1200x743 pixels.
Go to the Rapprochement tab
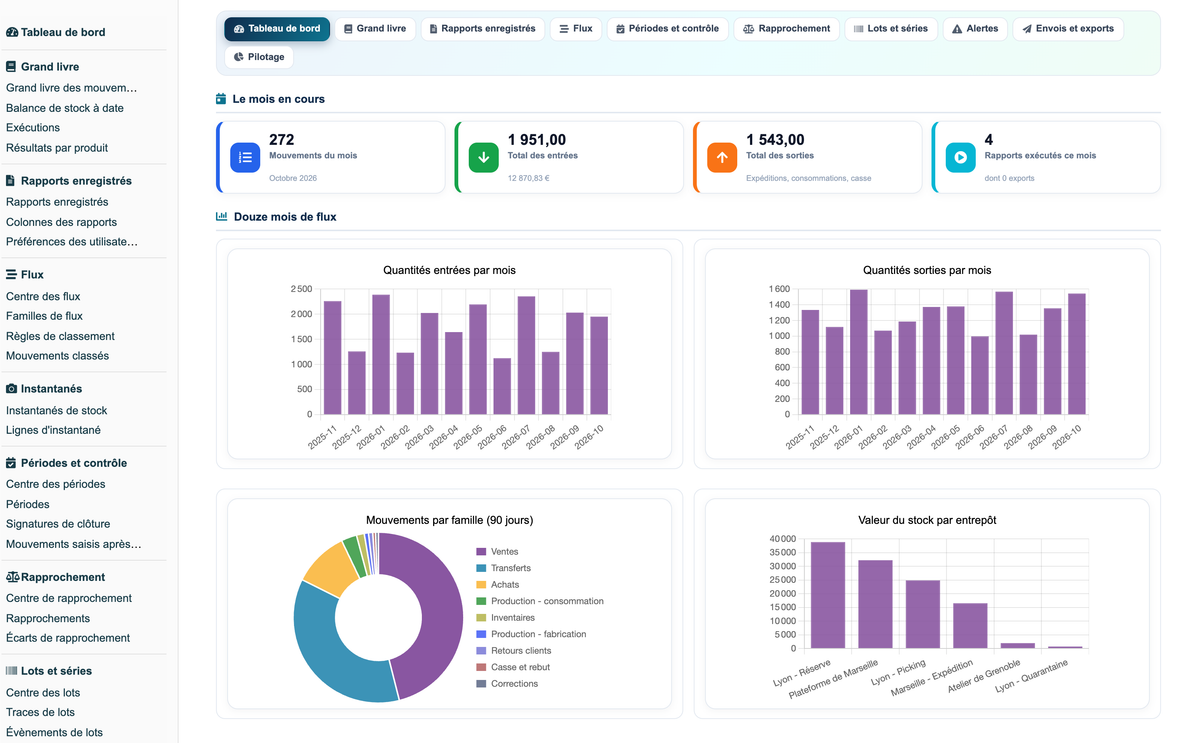point(787,29)
